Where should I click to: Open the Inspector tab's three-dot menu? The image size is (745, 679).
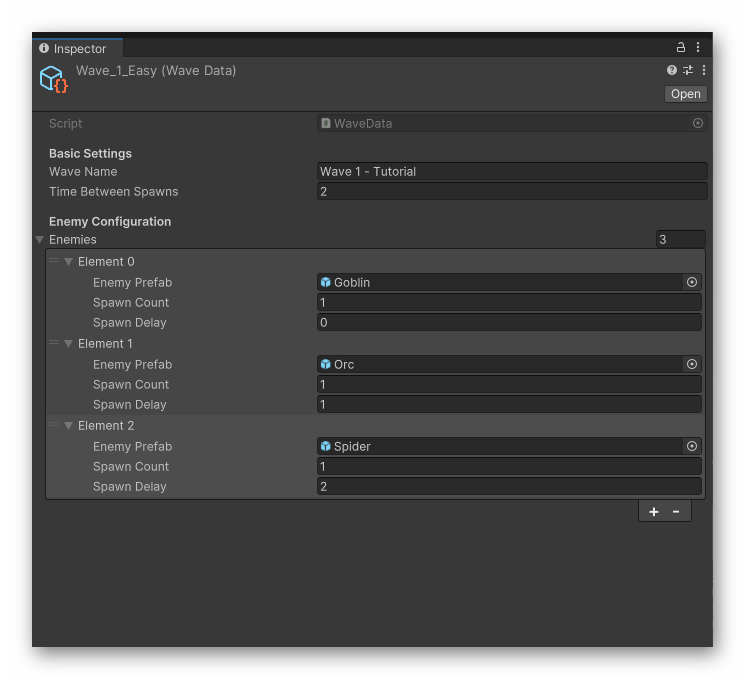(x=698, y=47)
